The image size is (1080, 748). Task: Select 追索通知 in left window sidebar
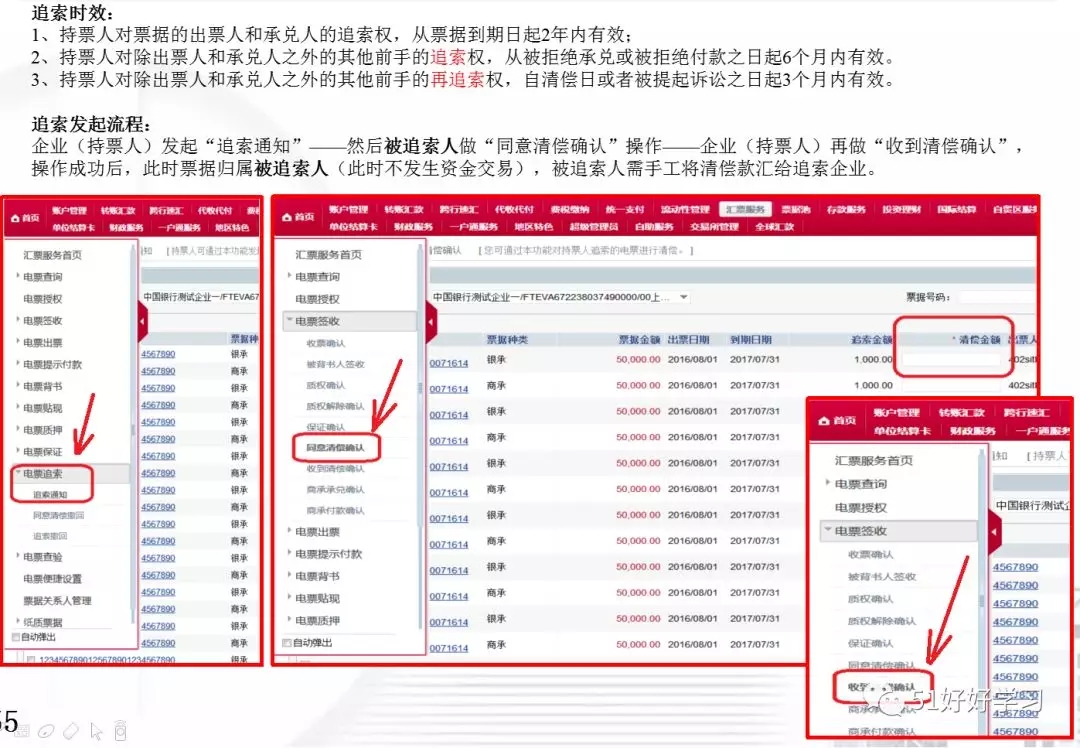point(50,494)
